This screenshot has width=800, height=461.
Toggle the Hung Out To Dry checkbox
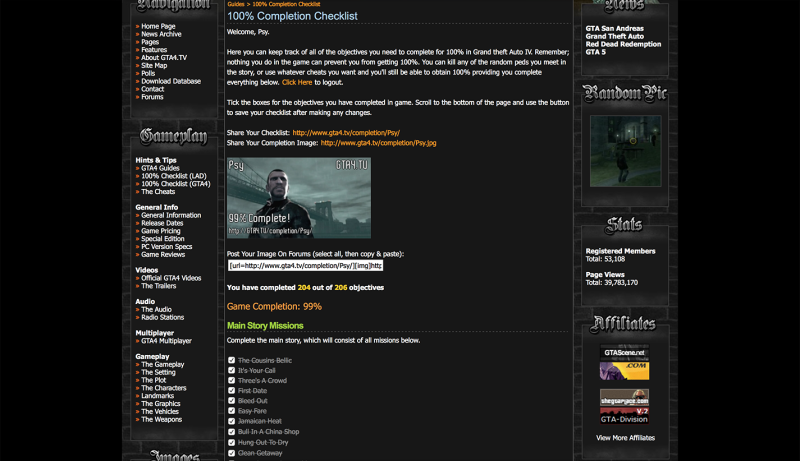tap(232, 442)
